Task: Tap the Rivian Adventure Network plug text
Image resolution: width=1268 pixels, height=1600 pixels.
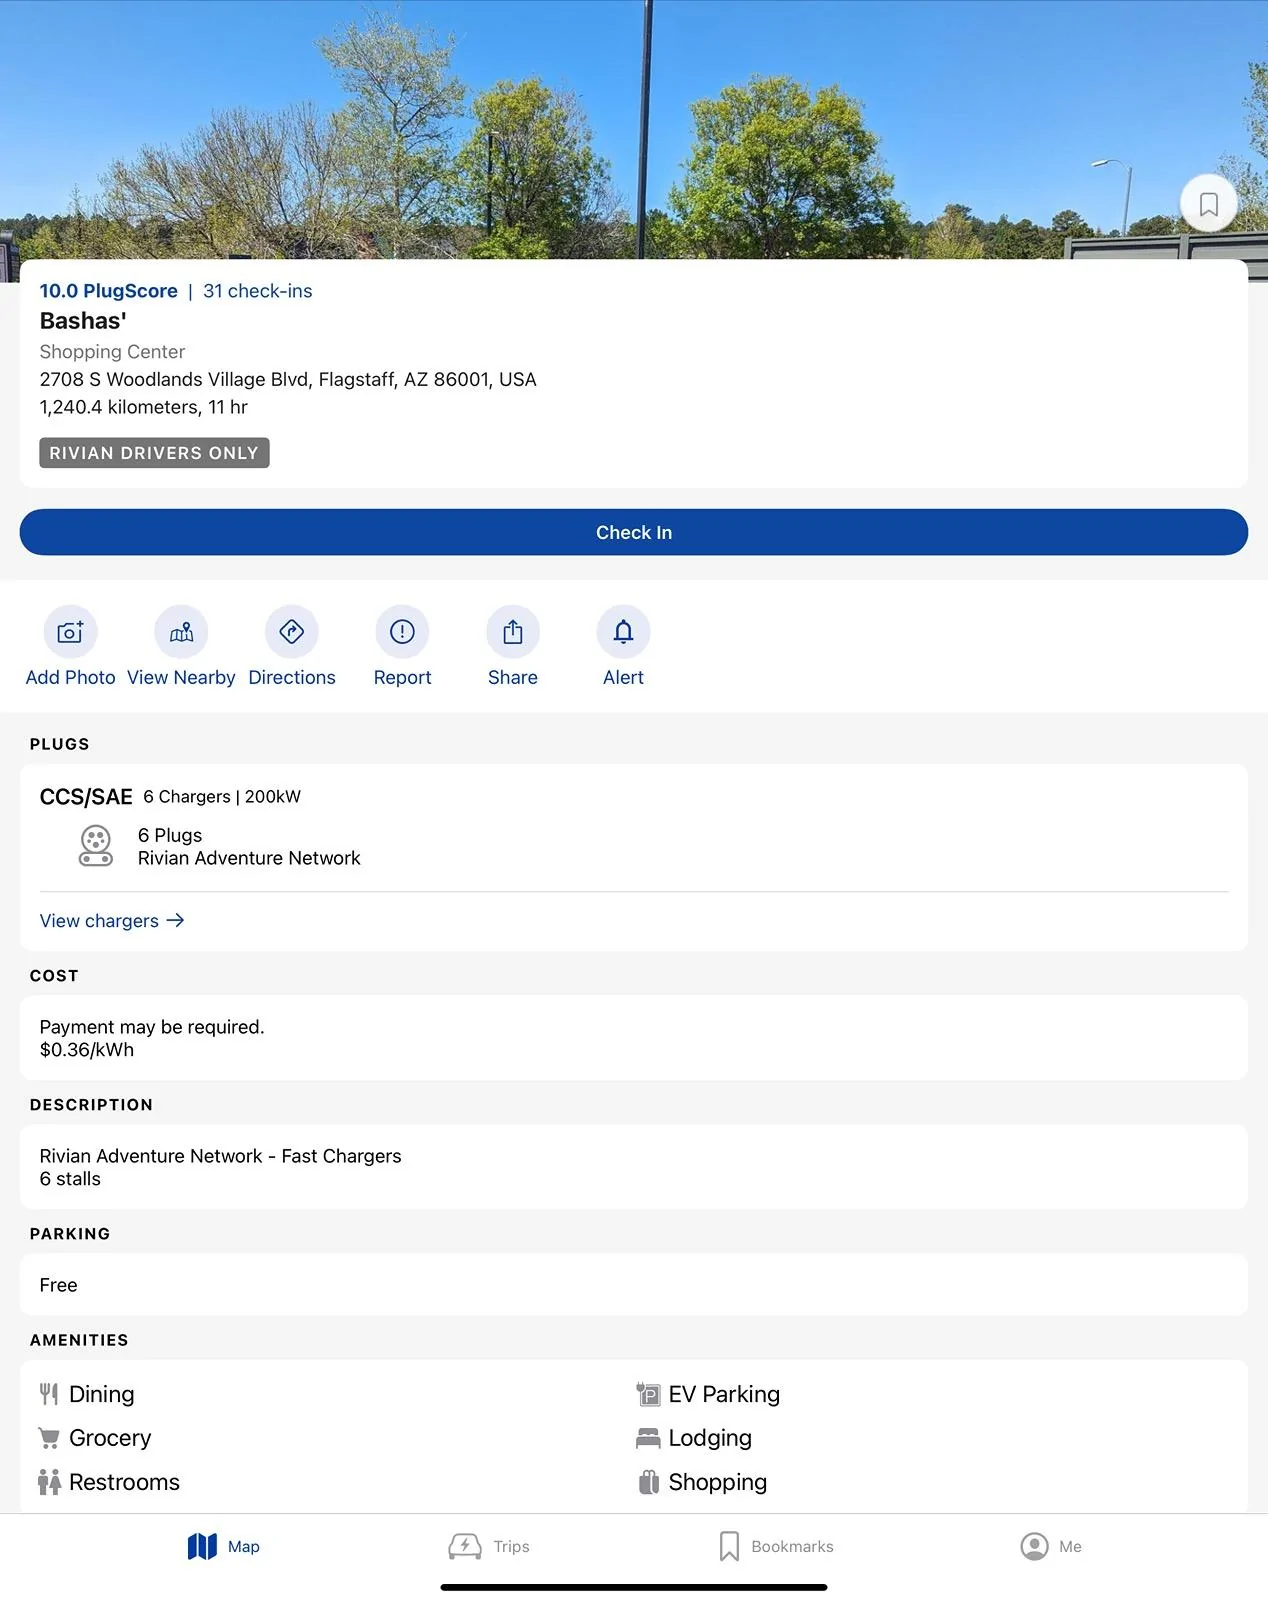Action: click(249, 858)
